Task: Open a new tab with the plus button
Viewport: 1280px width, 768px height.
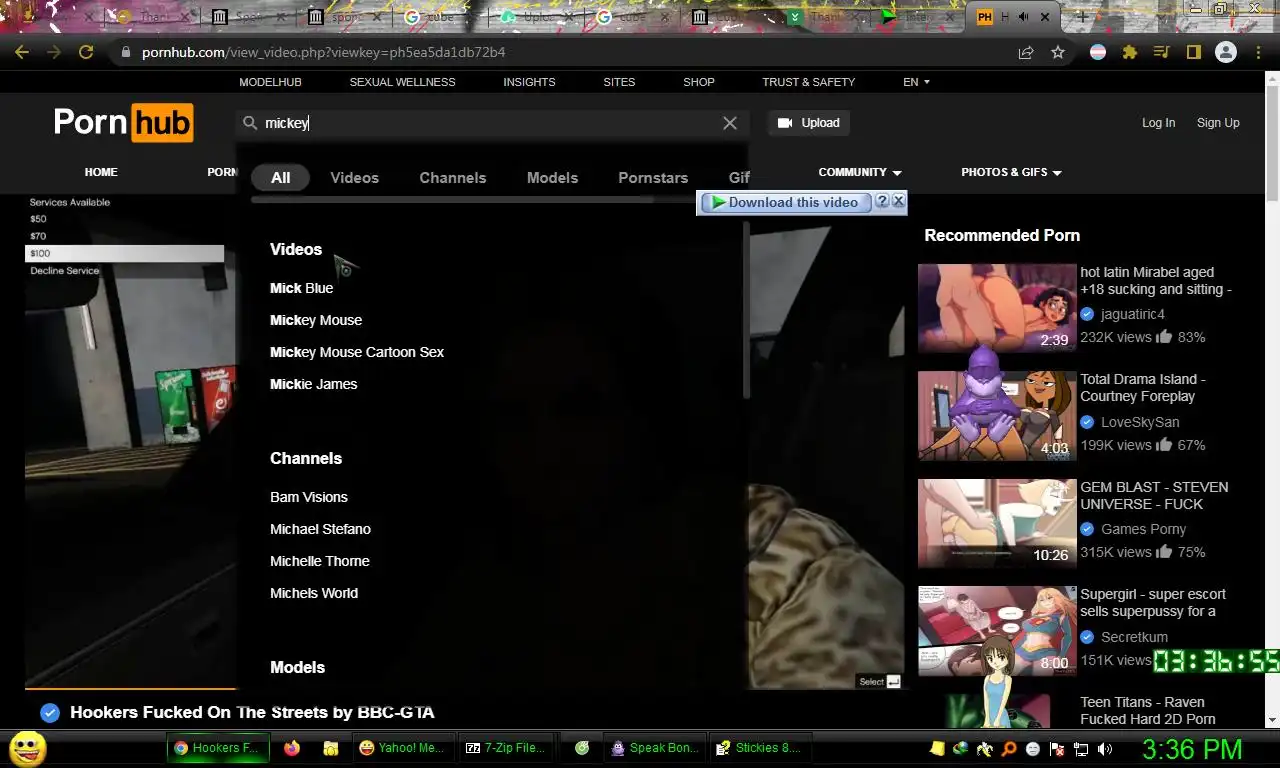Action: 1082,17
